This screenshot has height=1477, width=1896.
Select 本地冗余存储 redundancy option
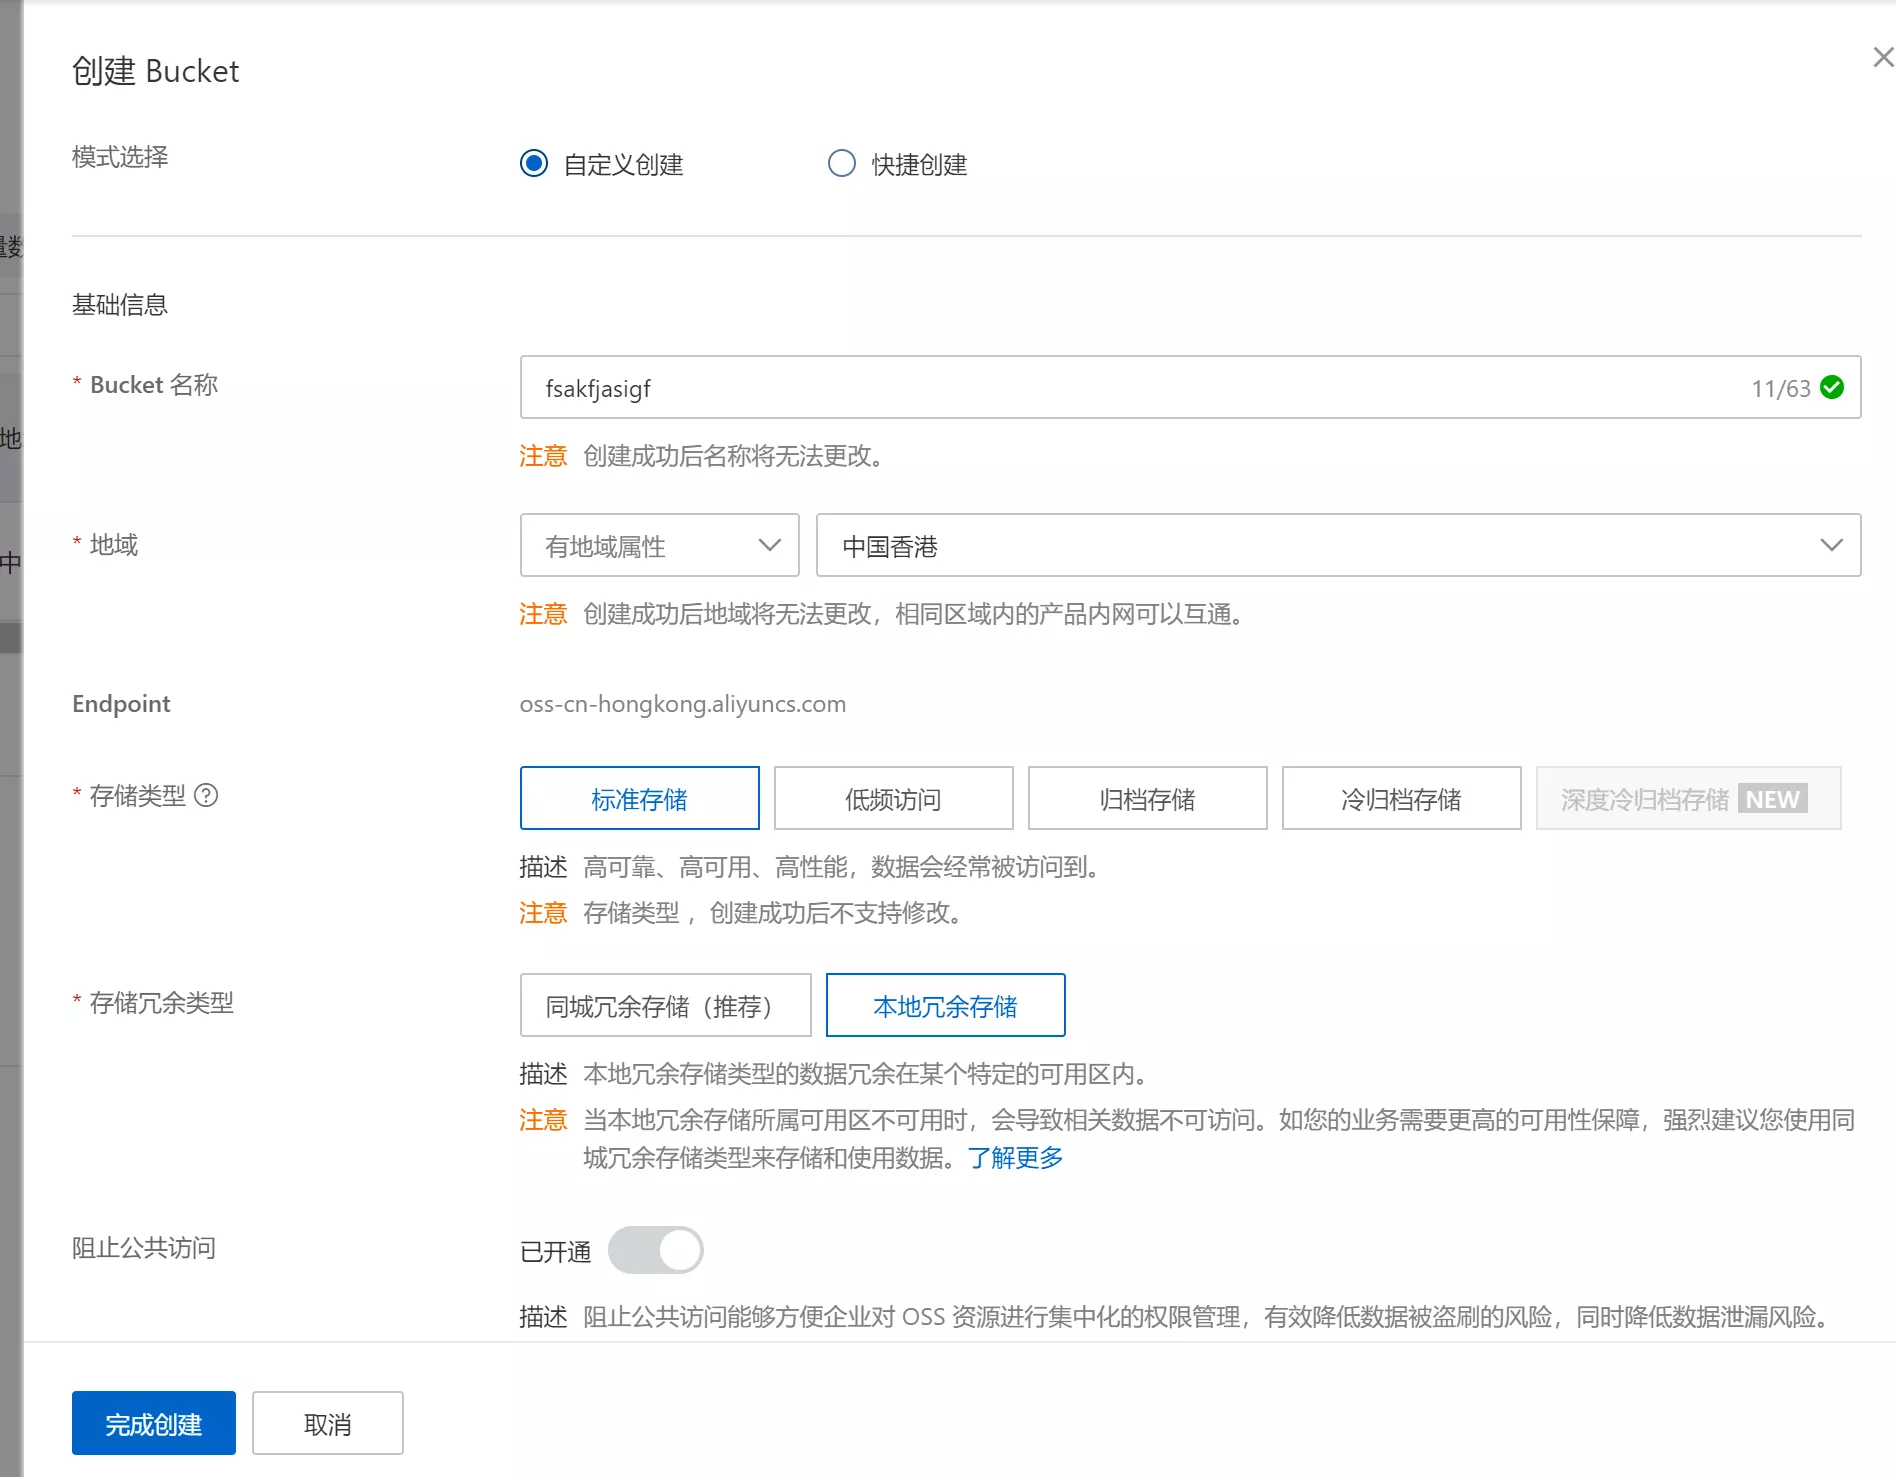pos(944,1005)
